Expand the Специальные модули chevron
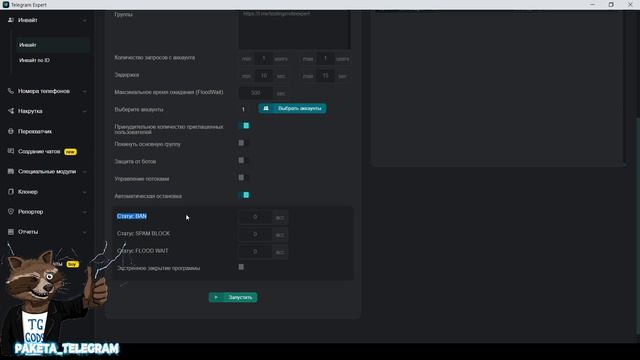 (84, 172)
